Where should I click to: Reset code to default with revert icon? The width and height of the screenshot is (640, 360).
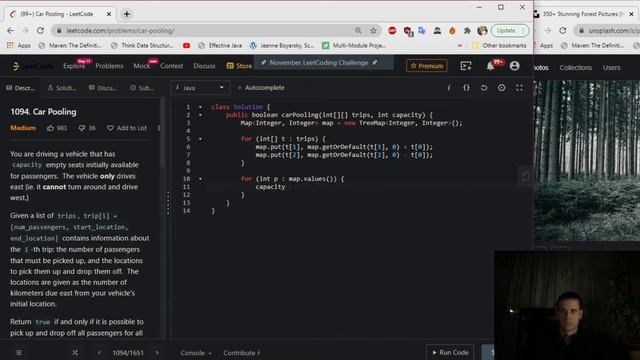click(x=484, y=88)
